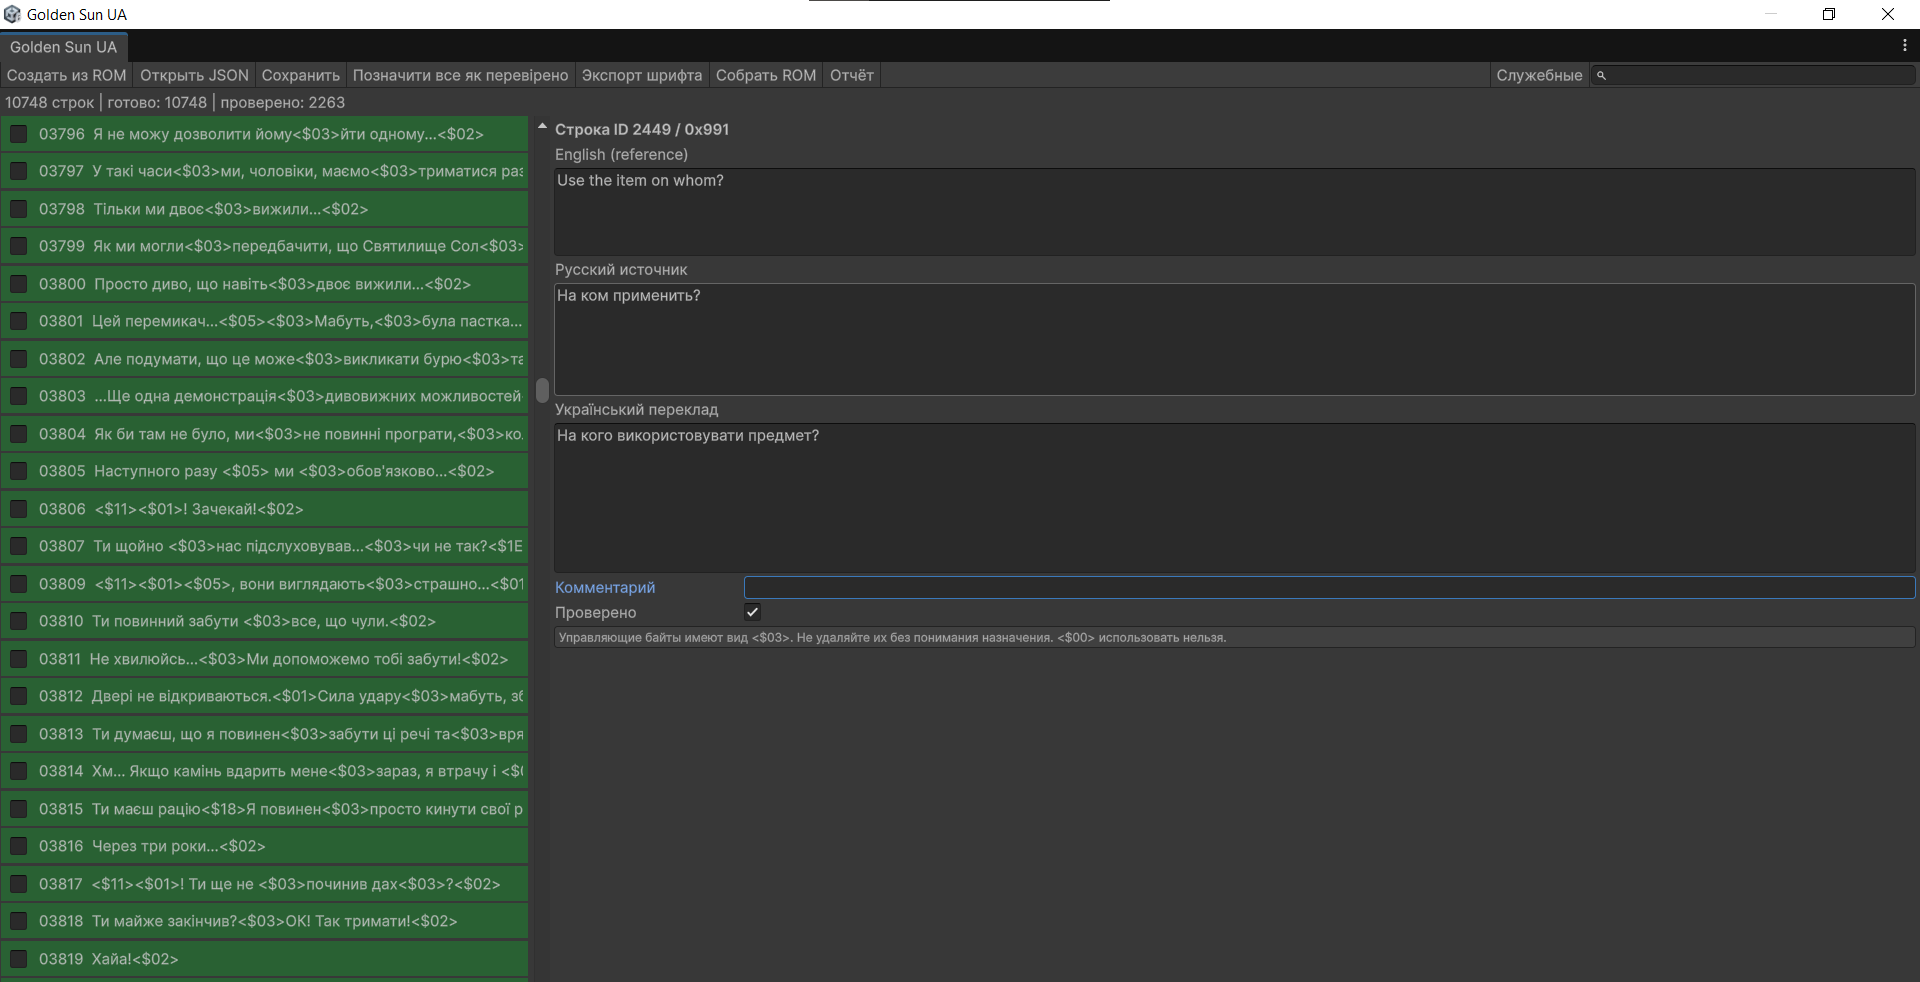Check the box for row 03800

(18, 284)
